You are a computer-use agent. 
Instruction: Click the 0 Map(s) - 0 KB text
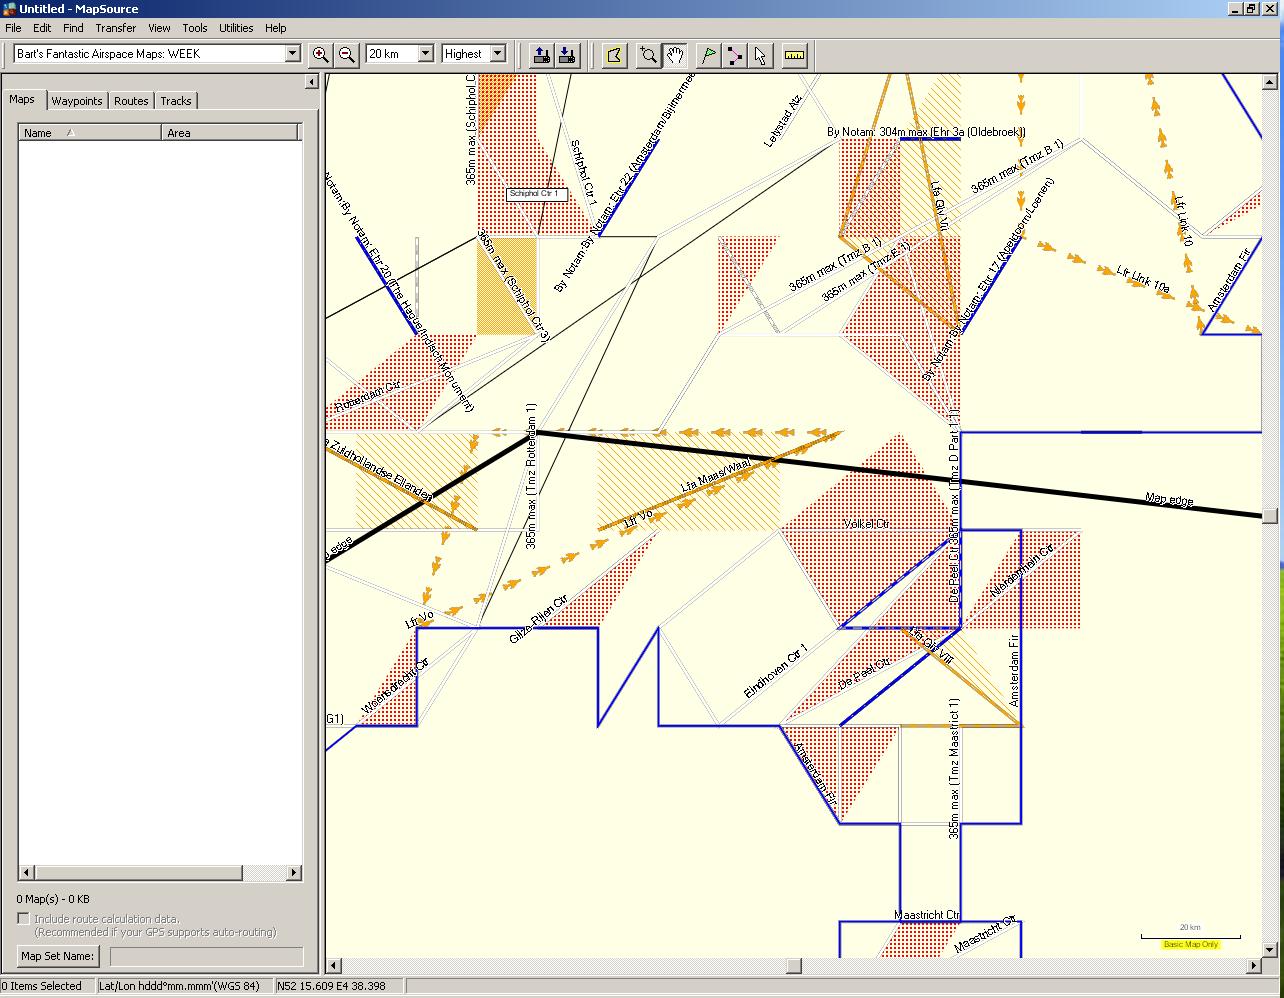tap(53, 899)
